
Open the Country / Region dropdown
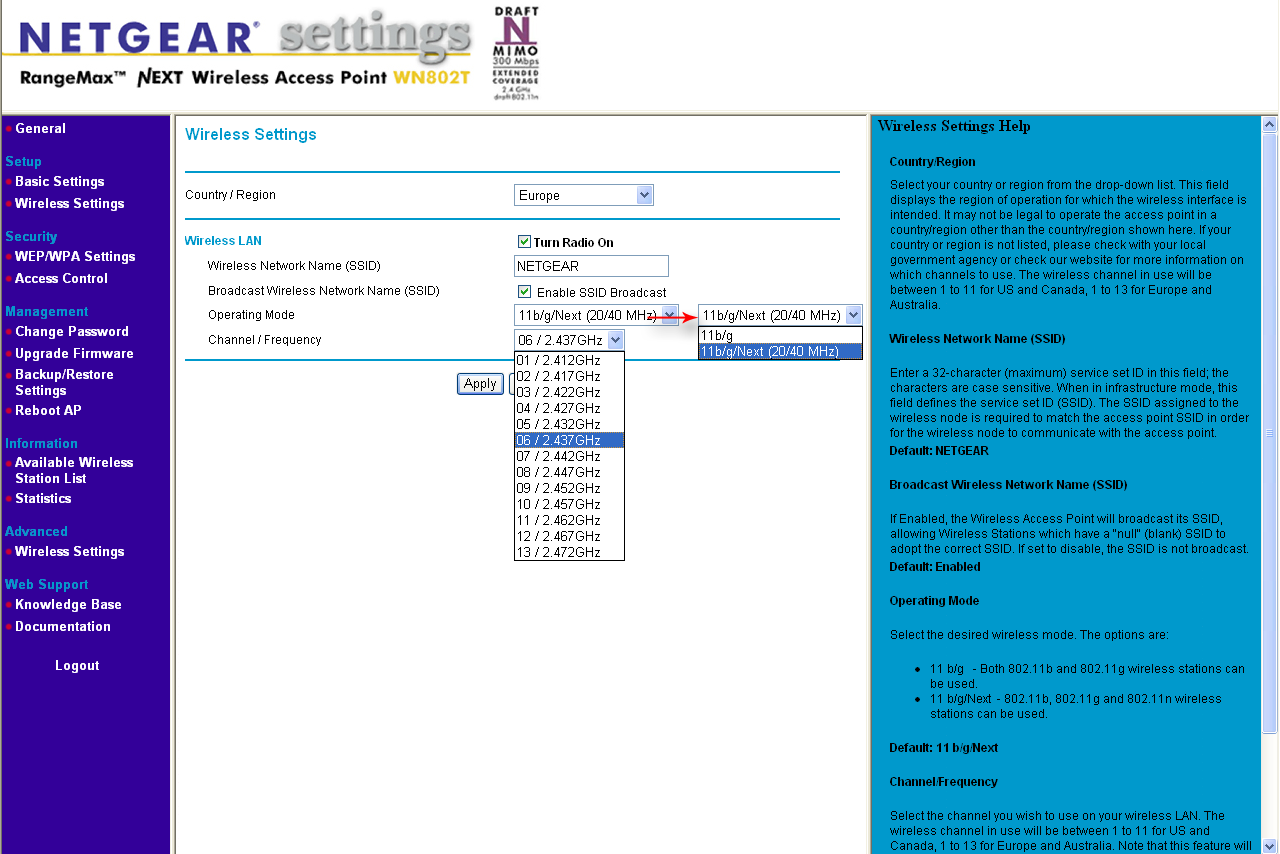click(584, 195)
